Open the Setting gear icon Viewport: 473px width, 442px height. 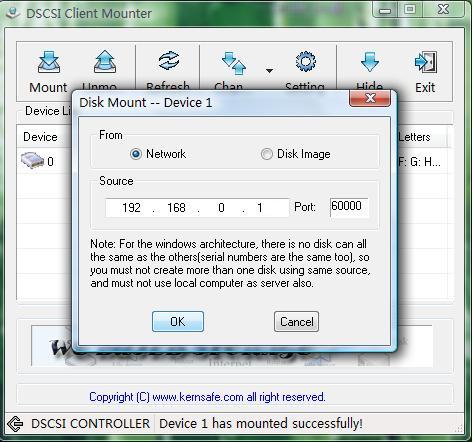[x=305, y=61]
